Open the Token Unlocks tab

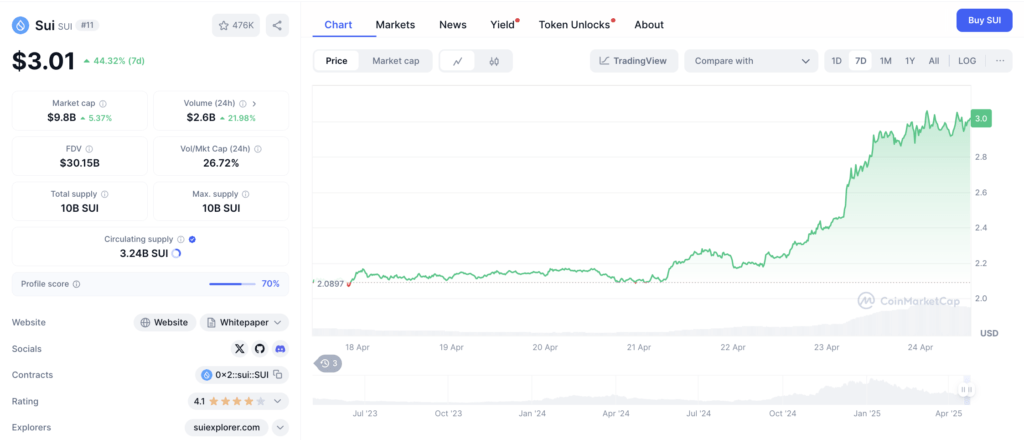(575, 25)
